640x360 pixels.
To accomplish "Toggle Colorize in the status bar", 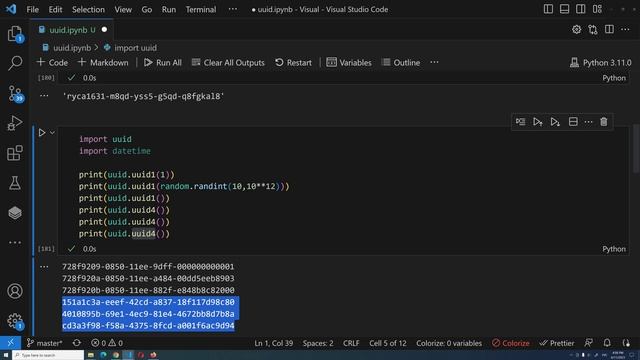I will click(511, 343).
